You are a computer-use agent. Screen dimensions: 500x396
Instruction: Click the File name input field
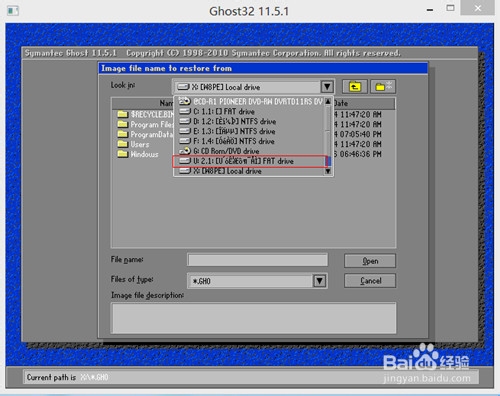pos(257,260)
